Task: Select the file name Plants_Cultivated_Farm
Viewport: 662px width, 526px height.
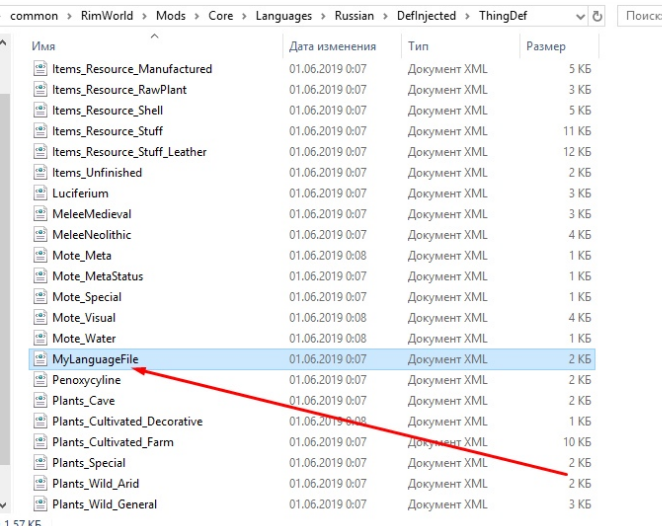Action: (113, 442)
